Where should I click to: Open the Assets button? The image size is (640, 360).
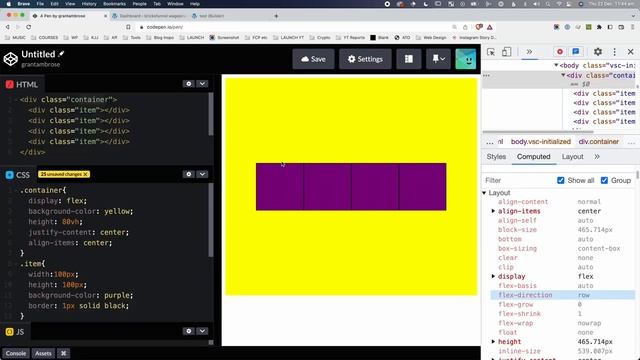[43, 353]
